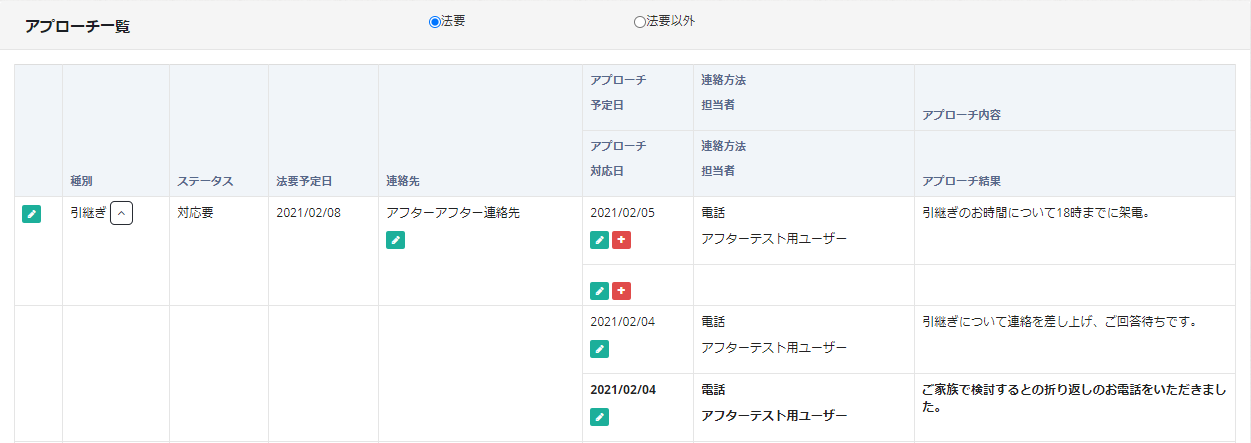Click the 種別 column header

[82, 181]
